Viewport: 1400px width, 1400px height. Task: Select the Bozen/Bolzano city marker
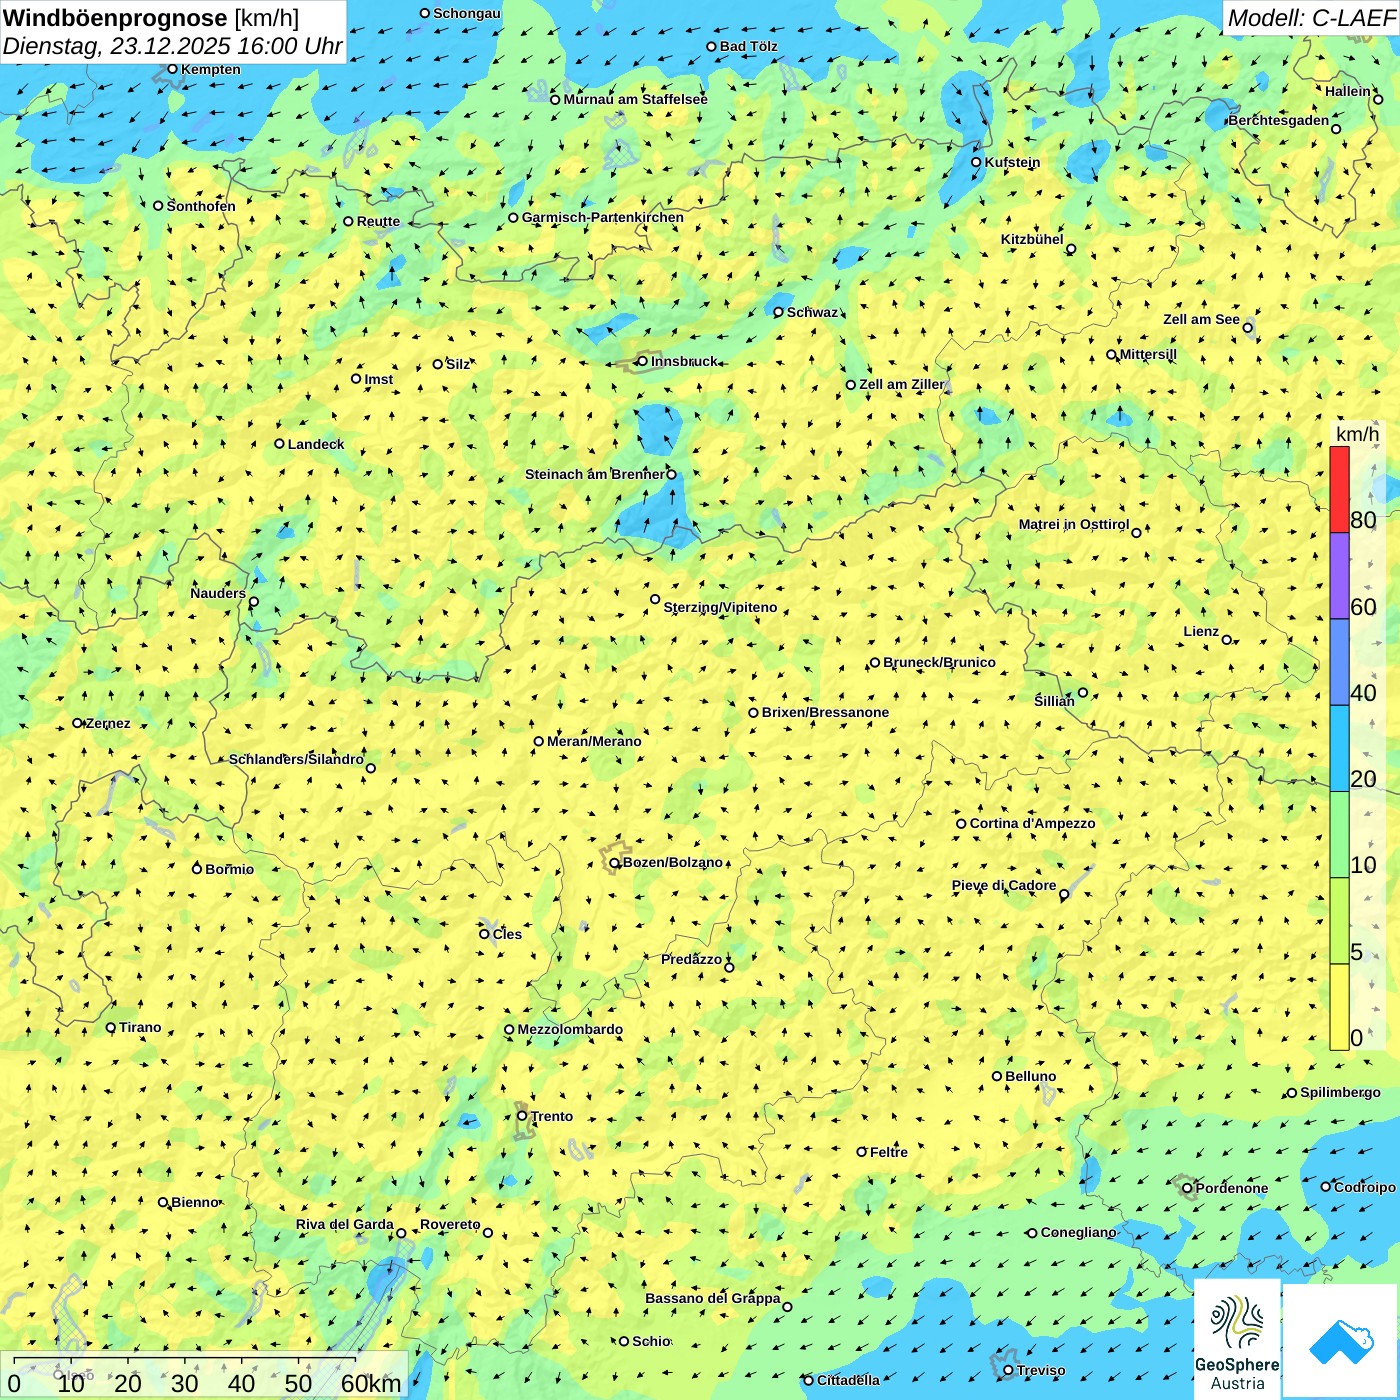(615, 863)
